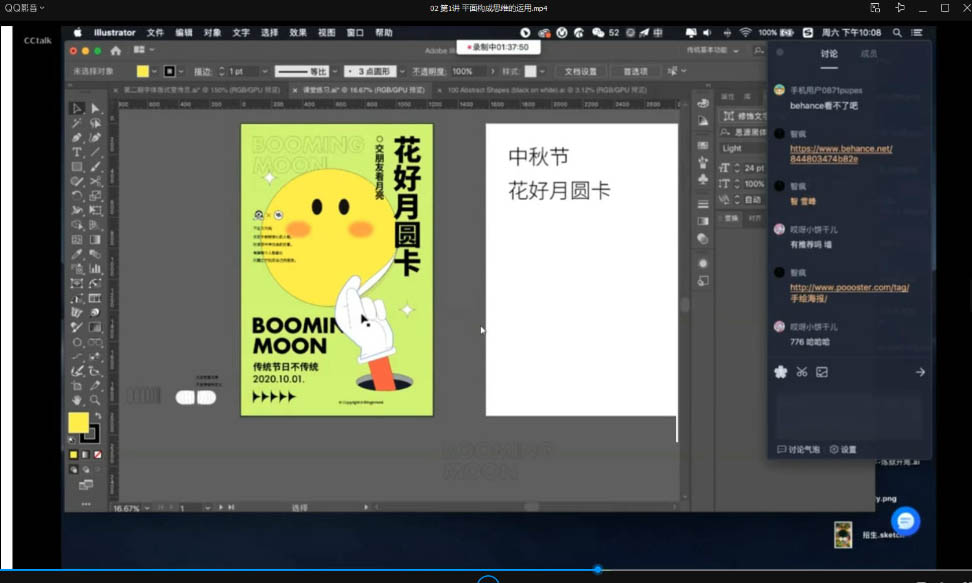Open the Light font style dropdown

pos(743,148)
